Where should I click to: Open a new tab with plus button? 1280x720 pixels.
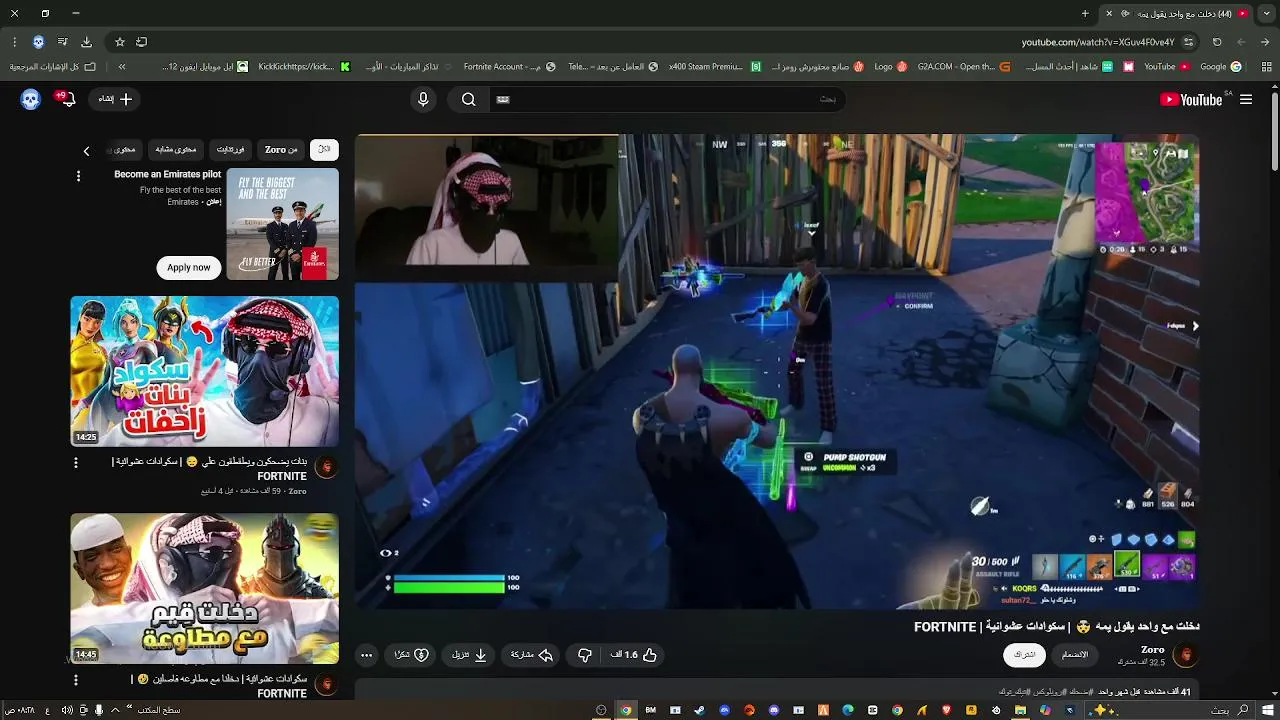[1085, 13]
